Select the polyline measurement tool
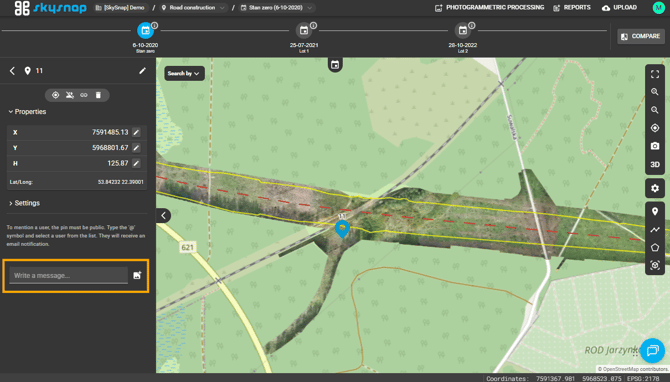 (655, 229)
